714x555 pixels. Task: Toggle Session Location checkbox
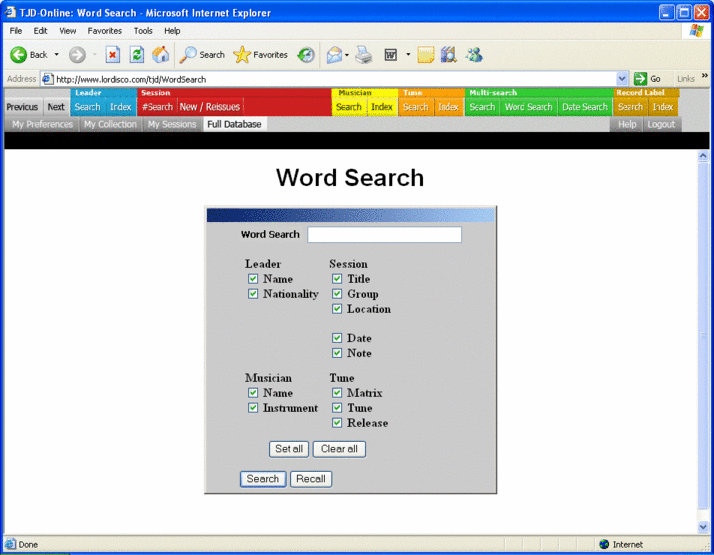(x=337, y=309)
